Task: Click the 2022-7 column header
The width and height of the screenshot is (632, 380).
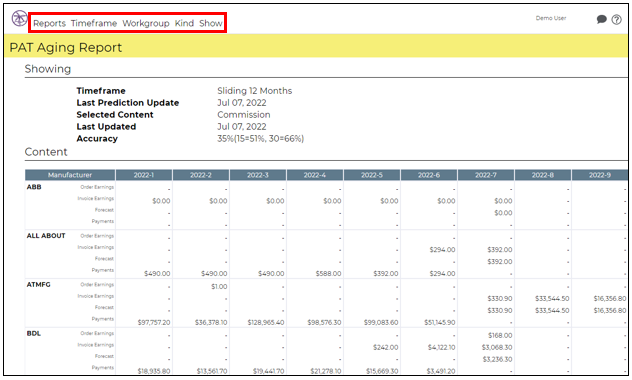Action: pos(486,175)
